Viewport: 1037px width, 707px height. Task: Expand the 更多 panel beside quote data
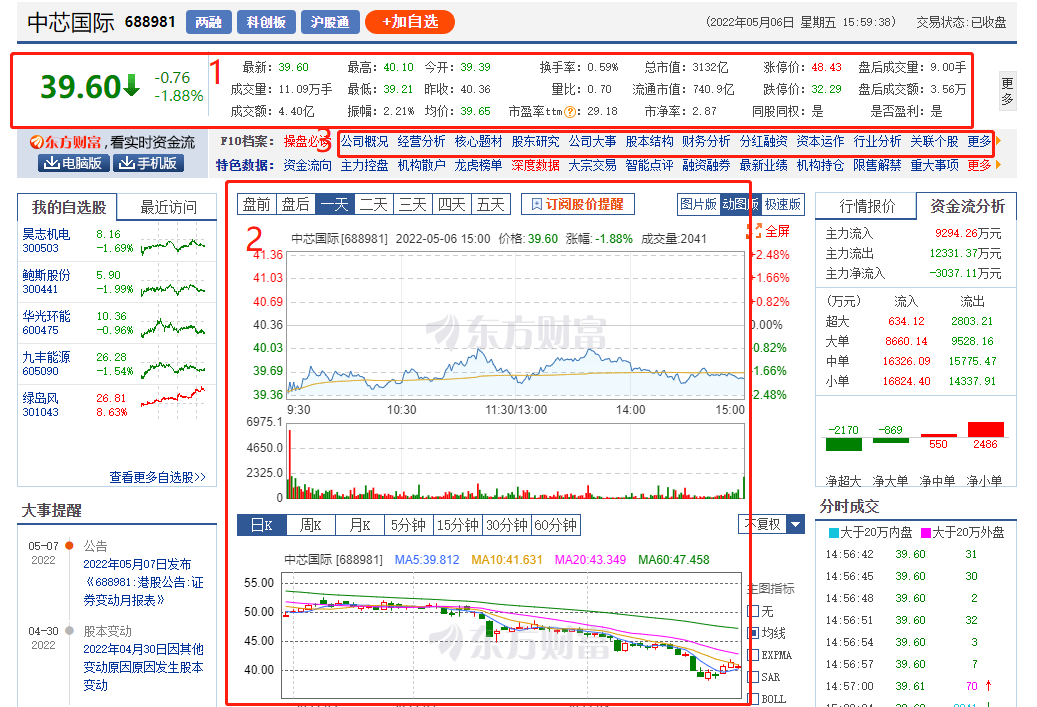tap(1007, 91)
